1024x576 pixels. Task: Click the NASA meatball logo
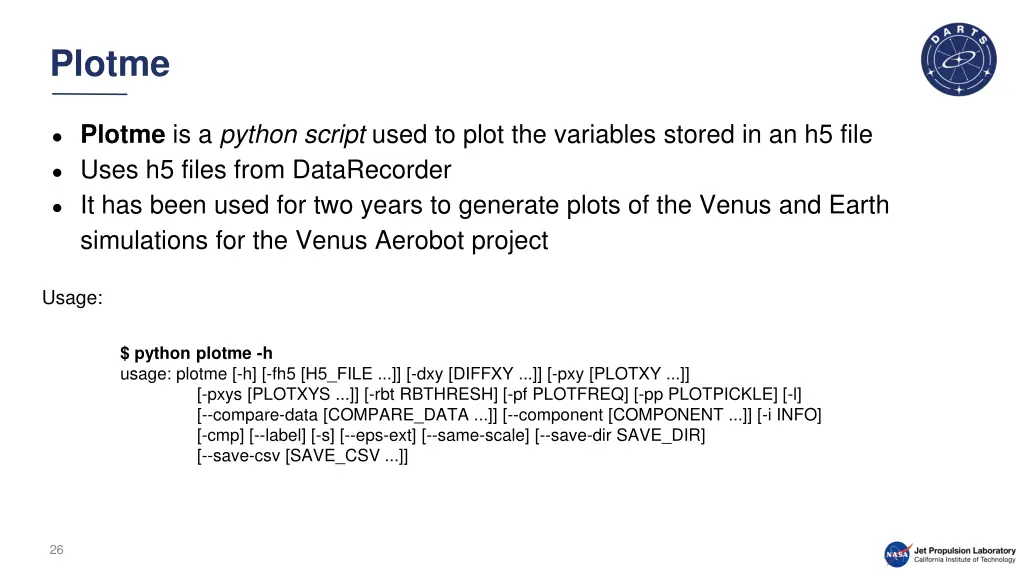(898, 554)
